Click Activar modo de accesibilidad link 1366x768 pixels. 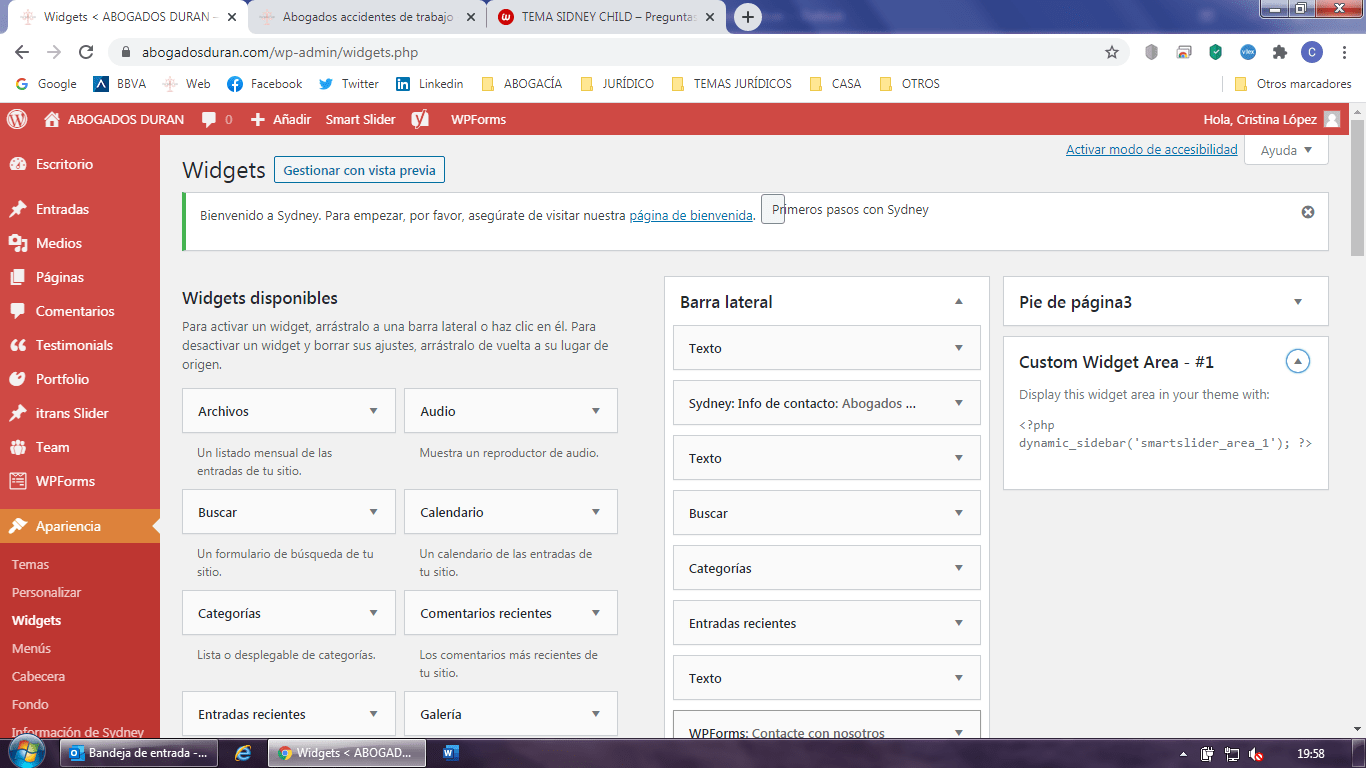click(x=1152, y=149)
